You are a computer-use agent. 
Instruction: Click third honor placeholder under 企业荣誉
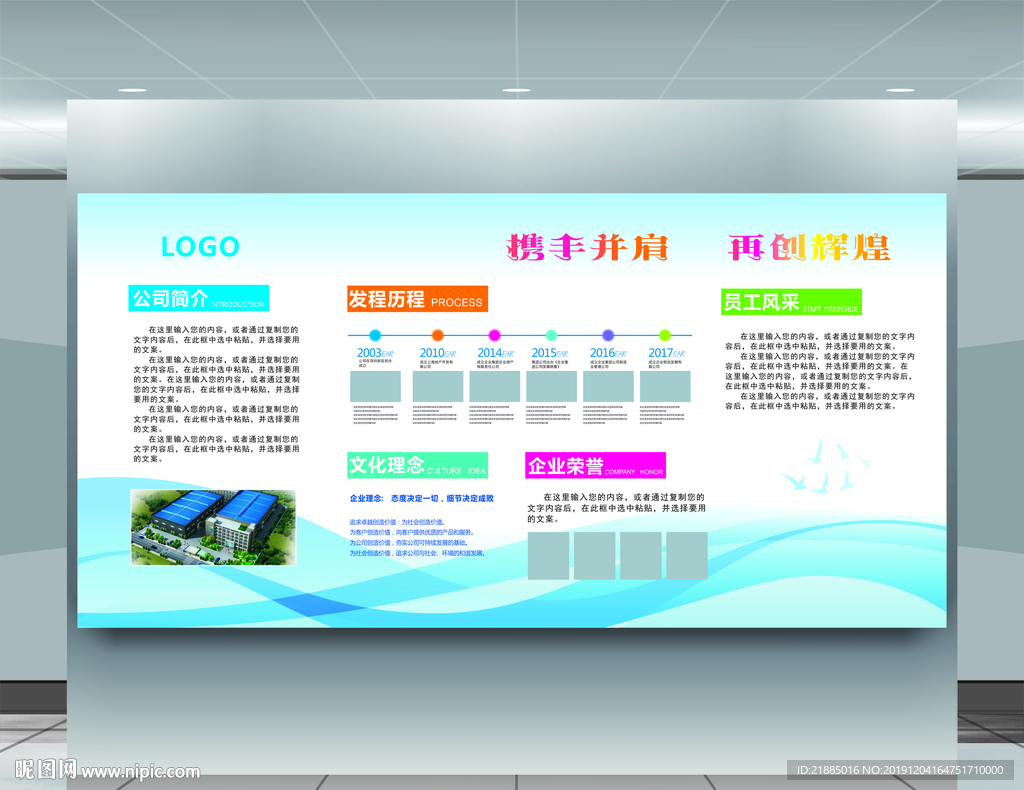click(641, 556)
